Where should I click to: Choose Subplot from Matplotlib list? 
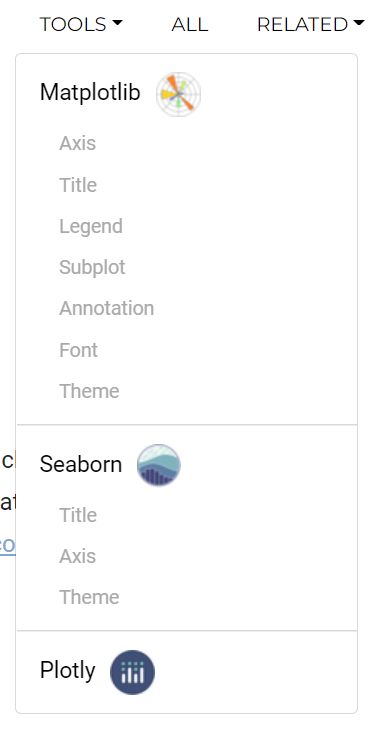(x=92, y=268)
